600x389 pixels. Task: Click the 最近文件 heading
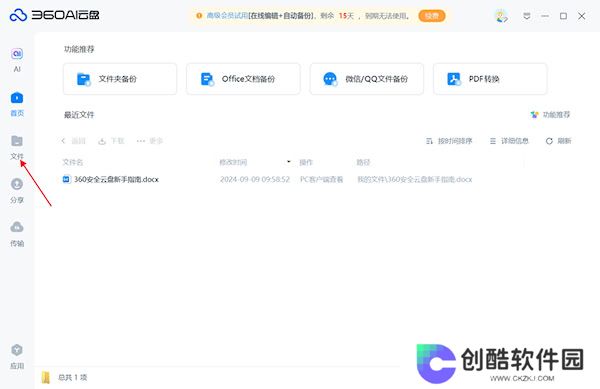pyautogui.click(x=79, y=115)
